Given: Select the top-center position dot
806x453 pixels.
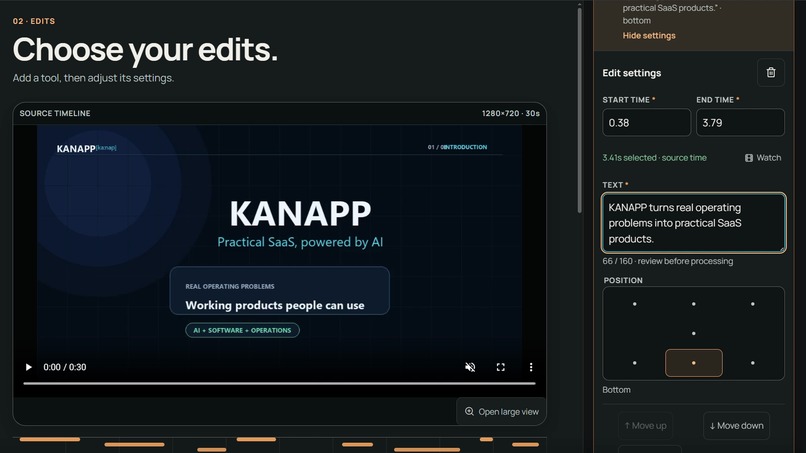Looking at the screenshot, I should click(x=693, y=304).
